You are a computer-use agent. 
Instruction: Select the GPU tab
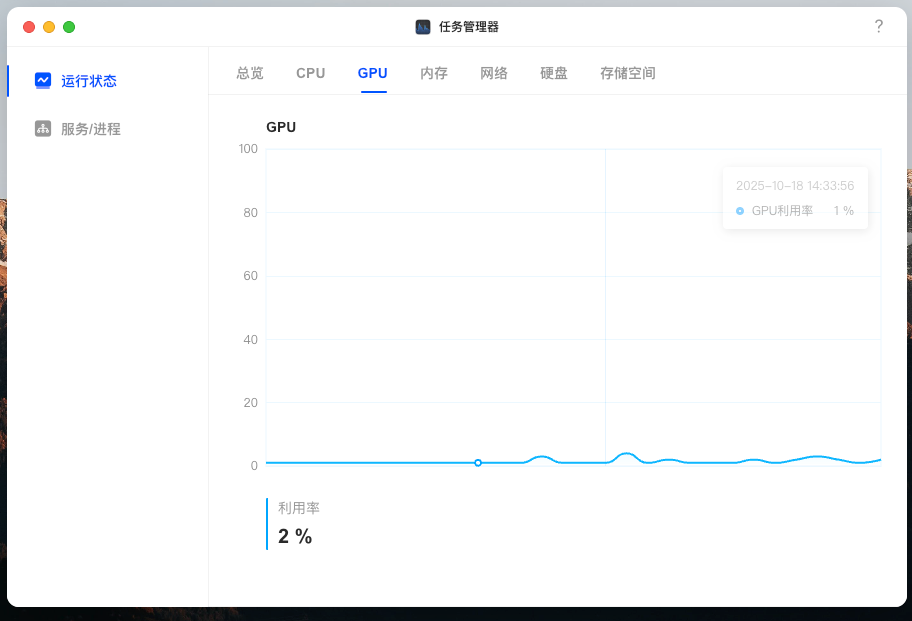(372, 73)
